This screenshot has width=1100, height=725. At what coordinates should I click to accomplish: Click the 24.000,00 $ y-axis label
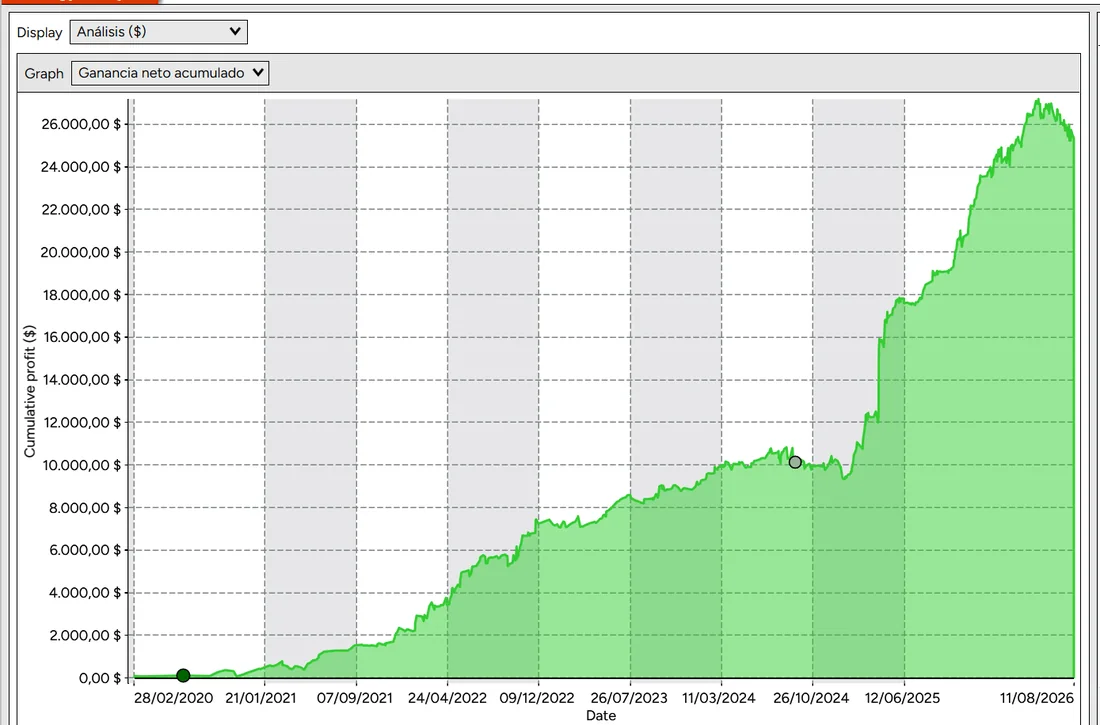(x=81, y=167)
